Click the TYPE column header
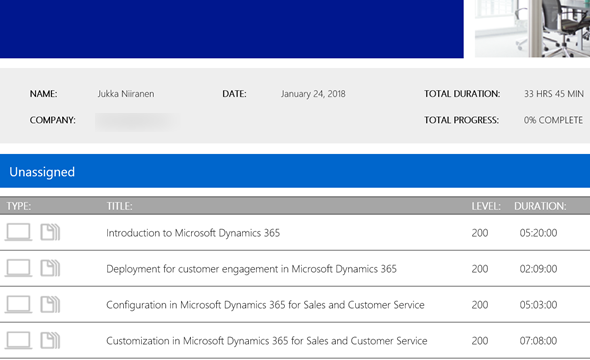Screen dimensions: 590x360 coord(19,206)
